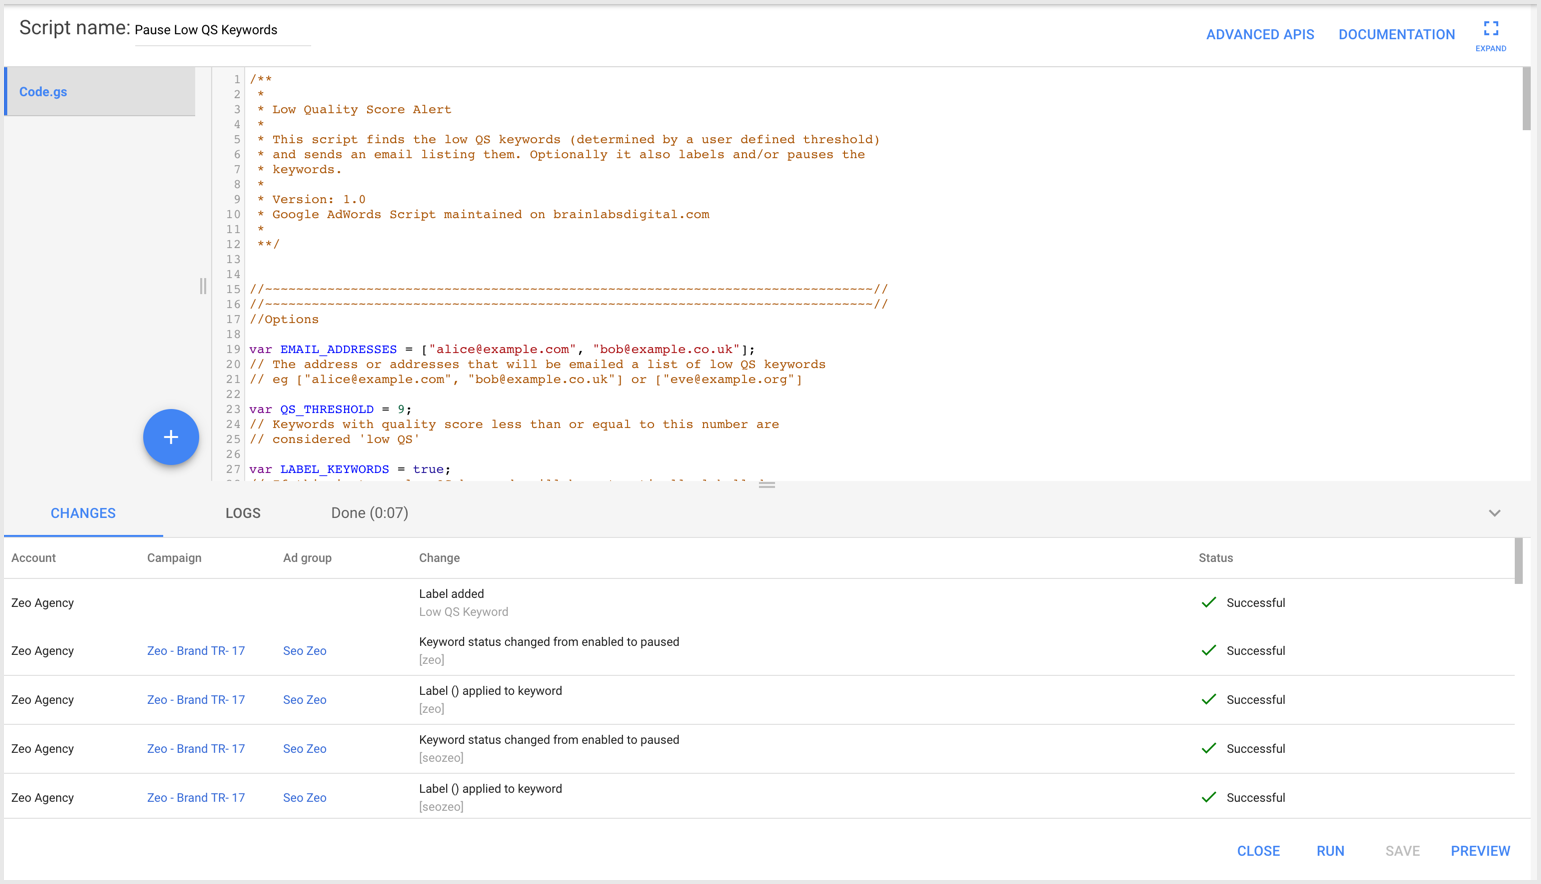The image size is (1541, 884).
Task: Click the CLOSE button at the bottom
Action: [x=1258, y=851]
